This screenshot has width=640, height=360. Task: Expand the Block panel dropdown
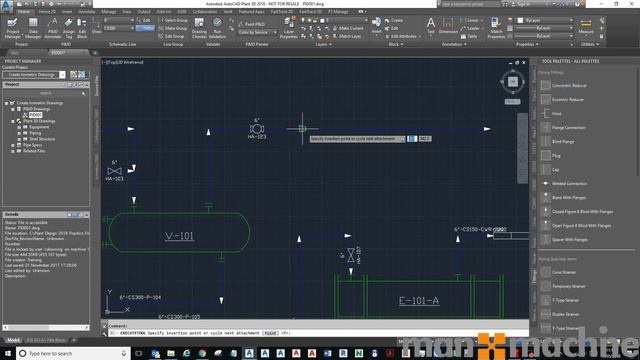coord(396,44)
